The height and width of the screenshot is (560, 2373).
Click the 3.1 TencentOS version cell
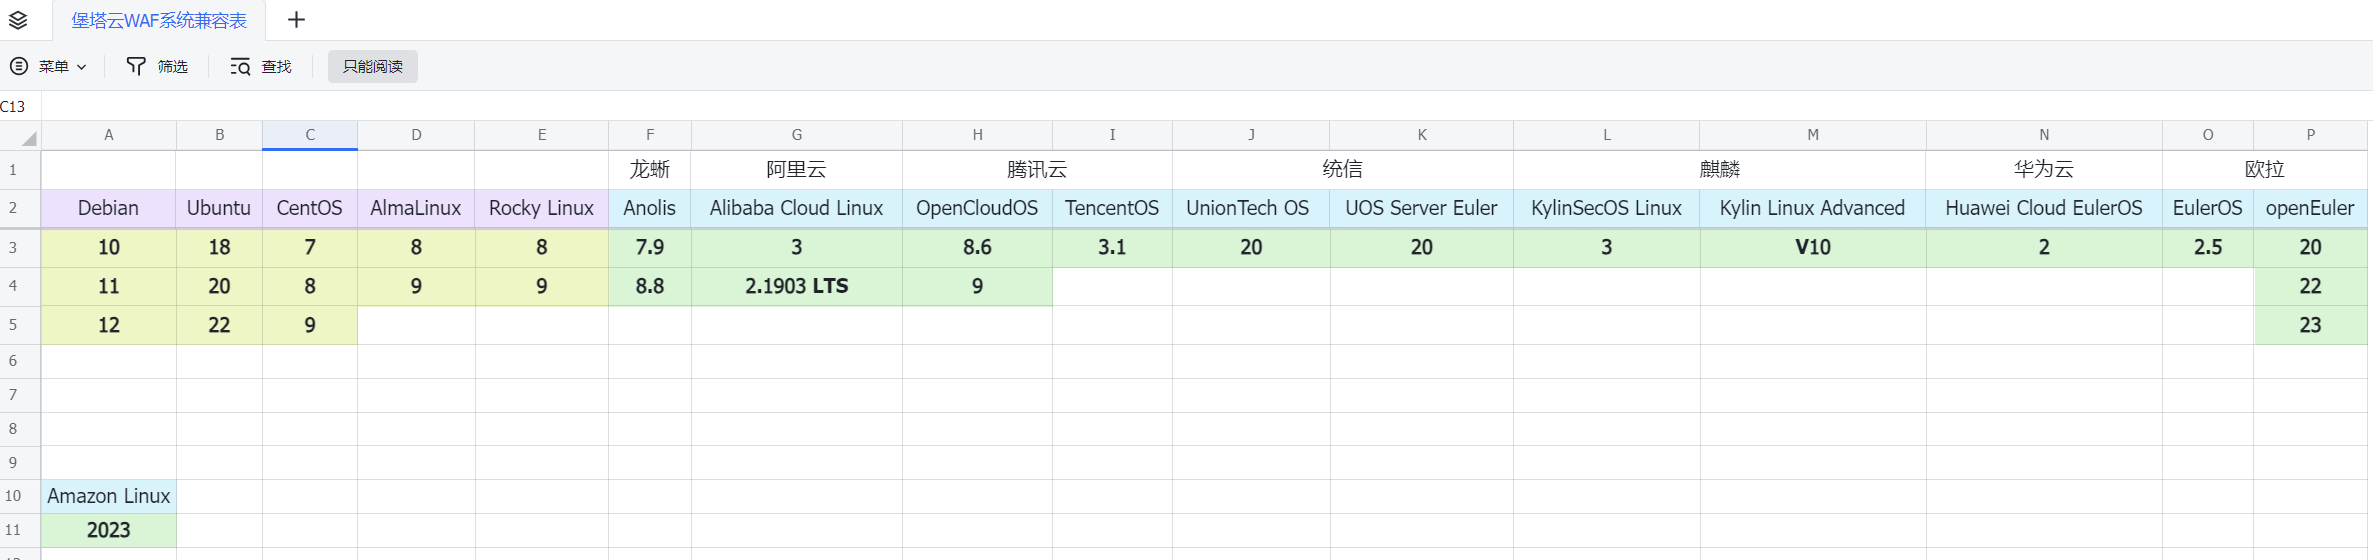point(1112,247)
